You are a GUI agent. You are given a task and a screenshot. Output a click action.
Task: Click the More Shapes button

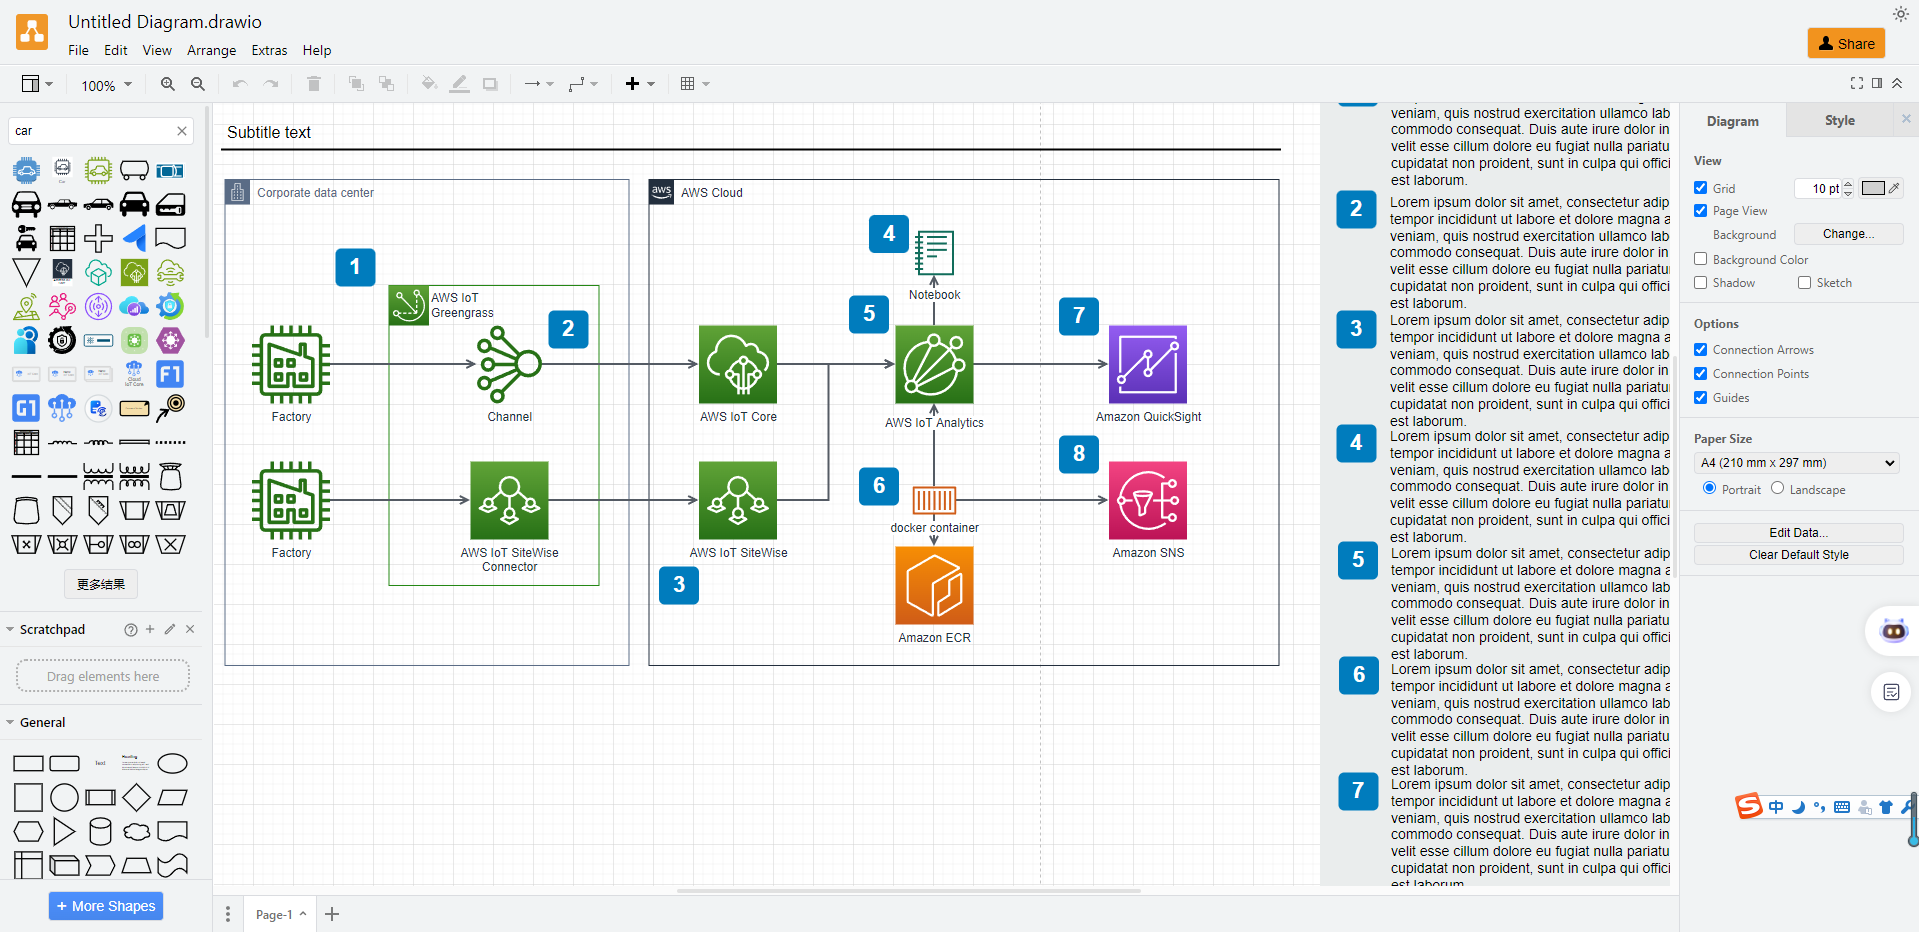pyautogui.click(x=106, y=906)
